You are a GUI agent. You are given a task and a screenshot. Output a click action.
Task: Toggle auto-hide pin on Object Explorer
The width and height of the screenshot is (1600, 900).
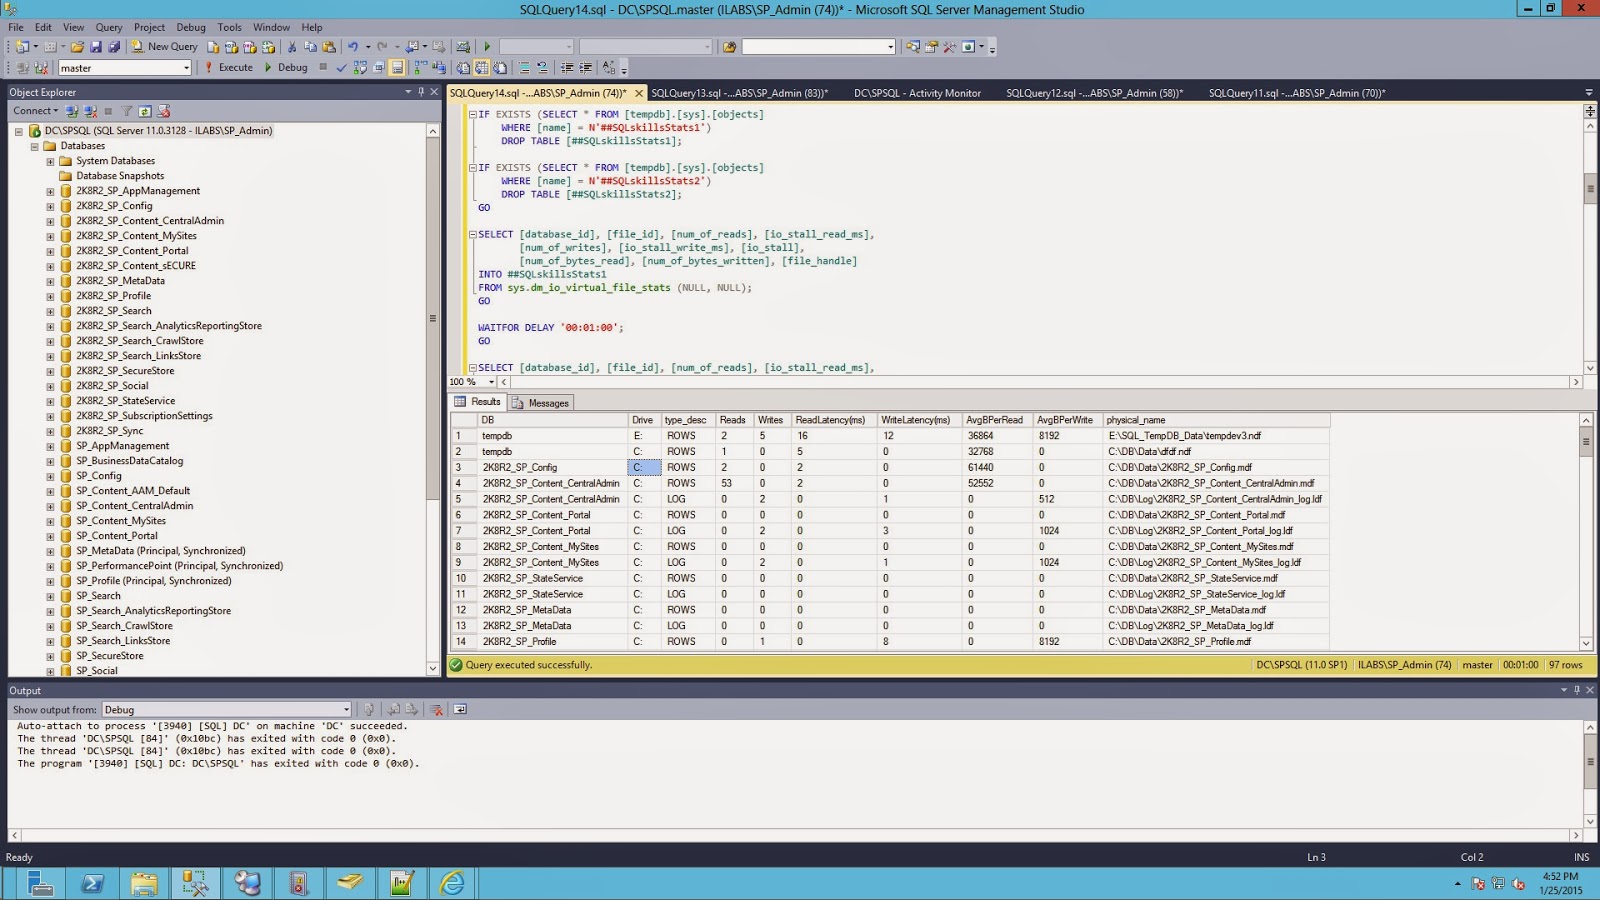click(421, 92)
